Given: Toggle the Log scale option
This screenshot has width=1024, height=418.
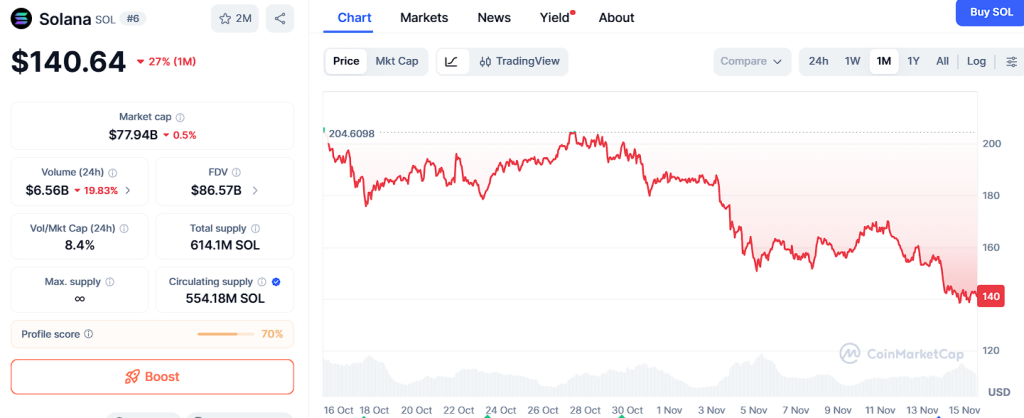Looking at the screenshot, I should 977,61.
